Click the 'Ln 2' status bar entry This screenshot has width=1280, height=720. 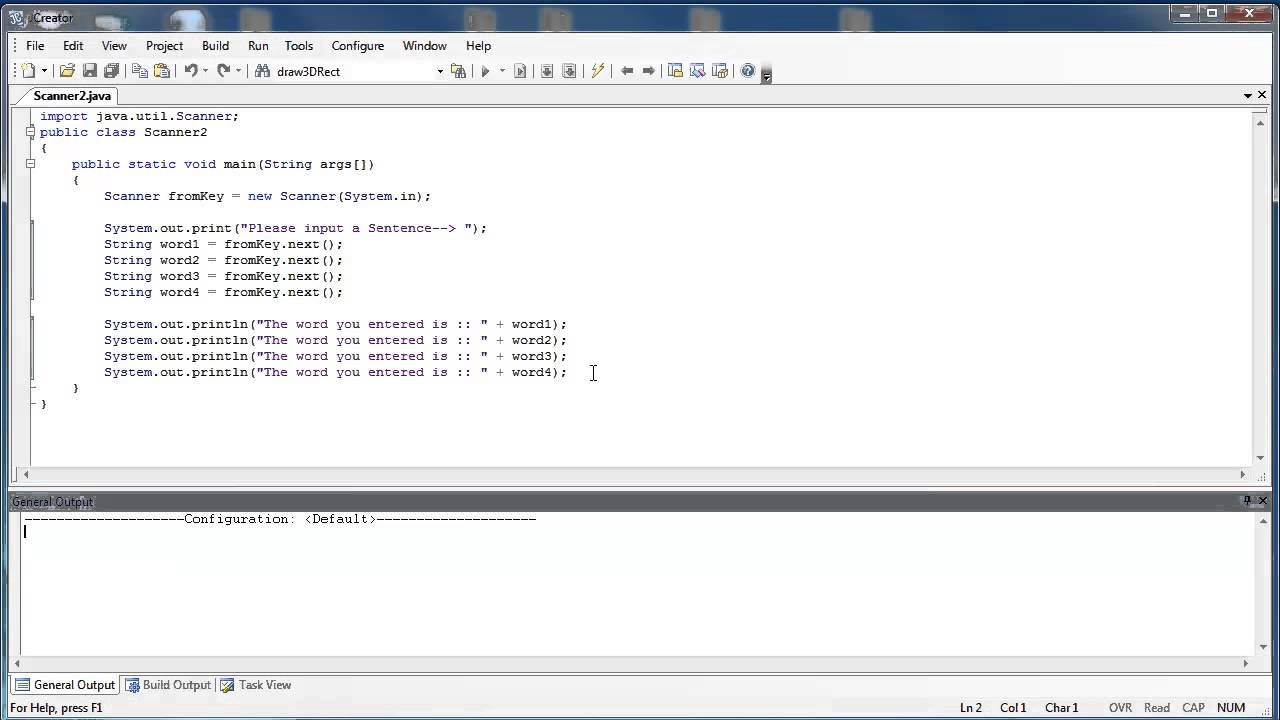971,708
